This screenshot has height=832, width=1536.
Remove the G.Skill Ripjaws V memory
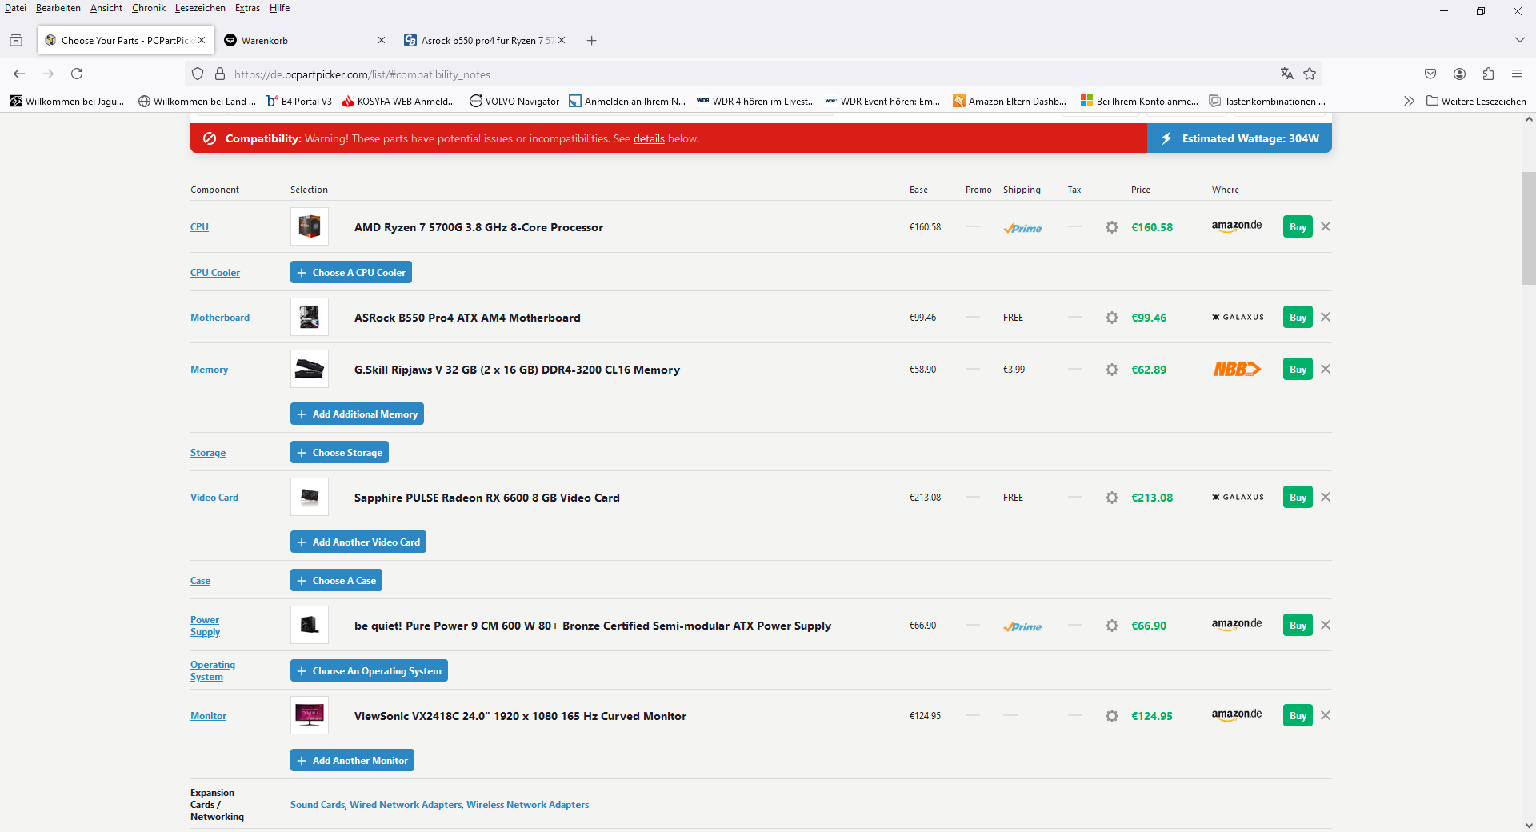pyautogui.click(x=1325, y=369)
